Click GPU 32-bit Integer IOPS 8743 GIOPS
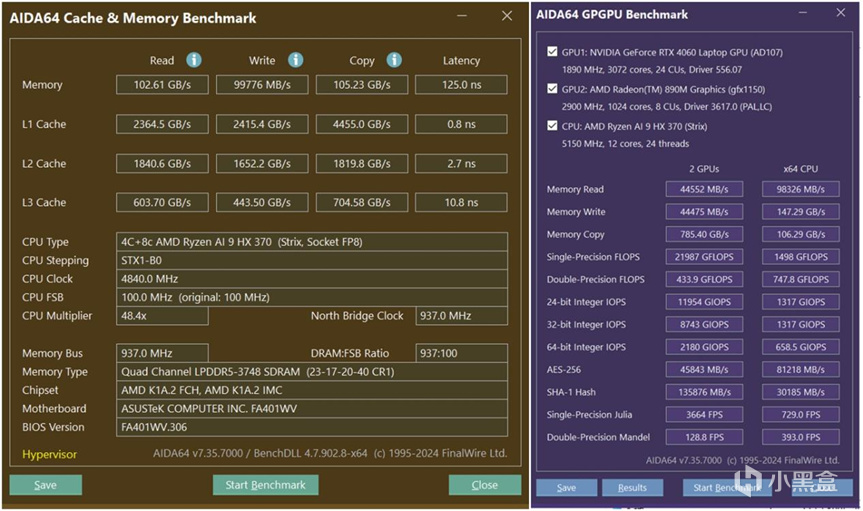 [704, 325]
